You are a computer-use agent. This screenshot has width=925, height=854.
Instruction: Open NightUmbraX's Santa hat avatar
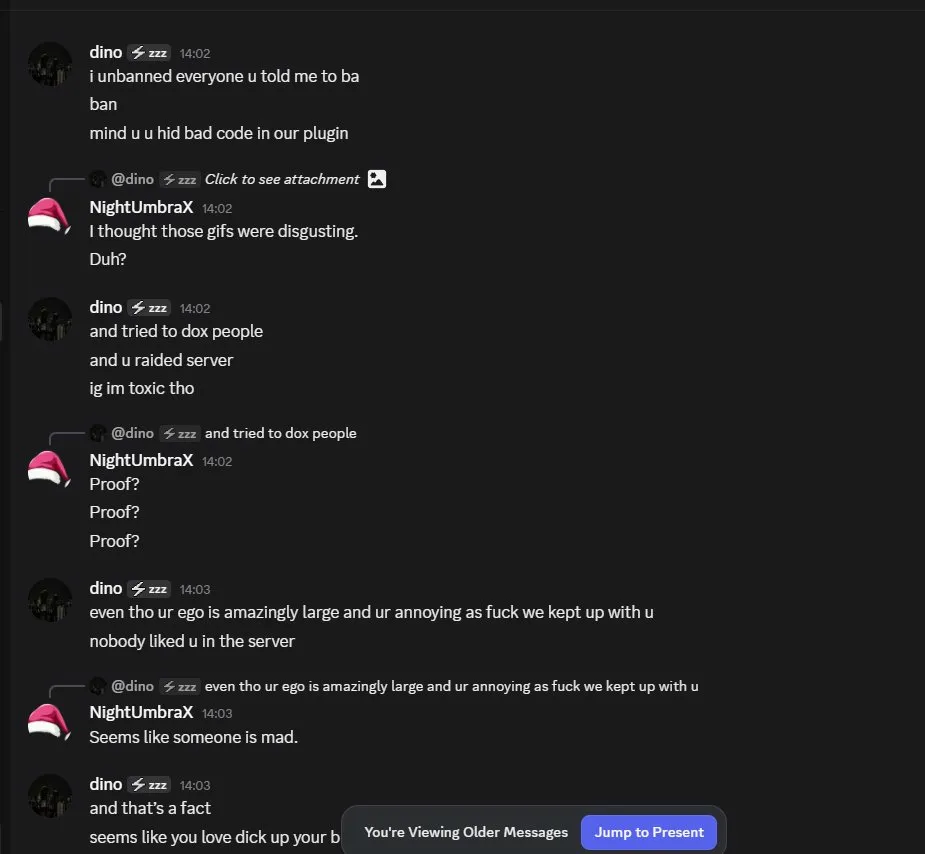coord(48,214)
